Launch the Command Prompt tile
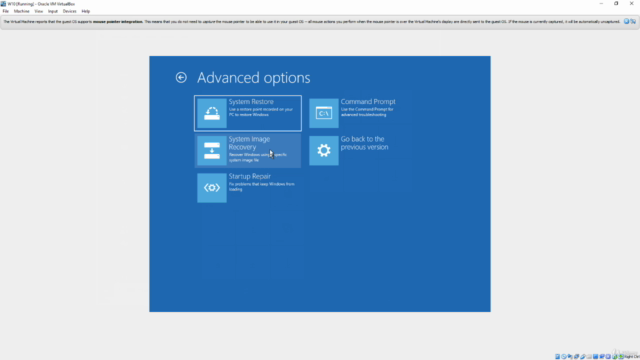Screen dimensions: 640x360 pos(360,113)
